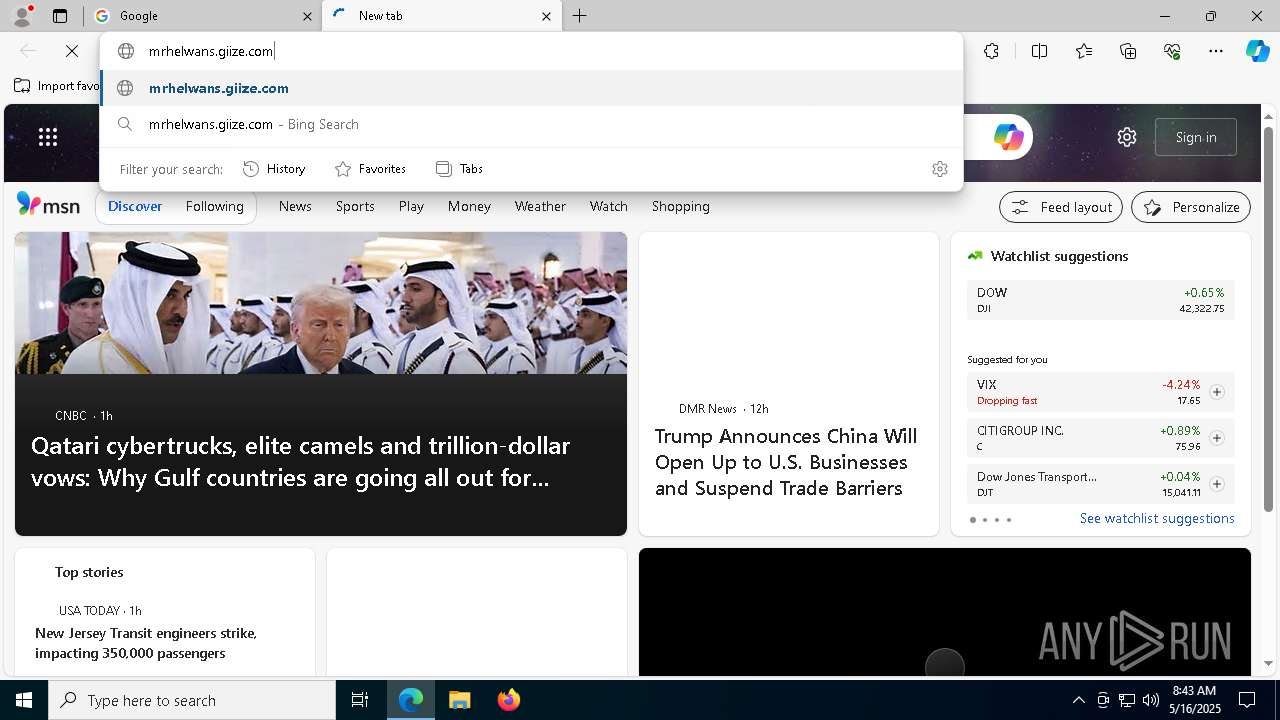This screenshot has width=1280, height=720.
Task: Open volume control in system tray
Action: click(1150, 700)
